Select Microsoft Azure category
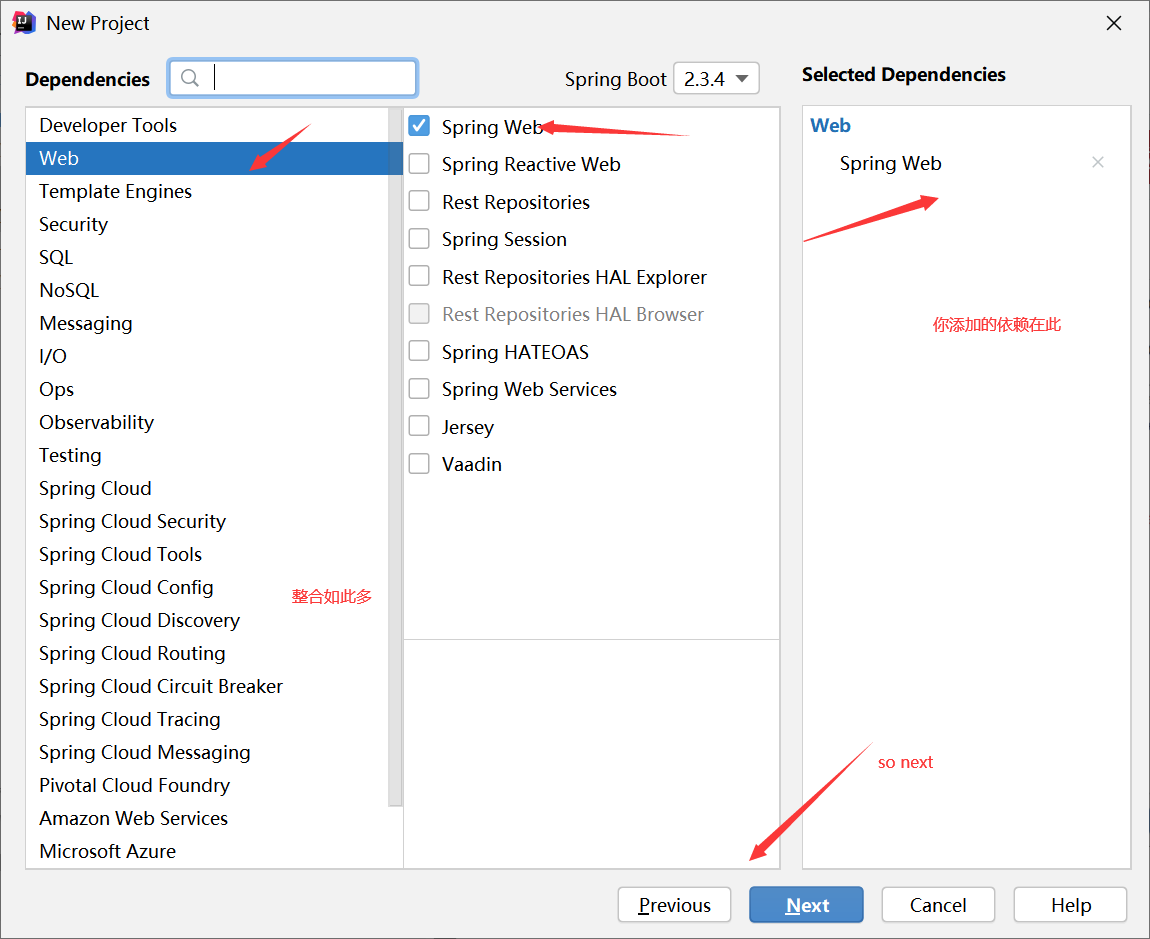This screenshot has height=939, width=1150. [x=208, y=852]
